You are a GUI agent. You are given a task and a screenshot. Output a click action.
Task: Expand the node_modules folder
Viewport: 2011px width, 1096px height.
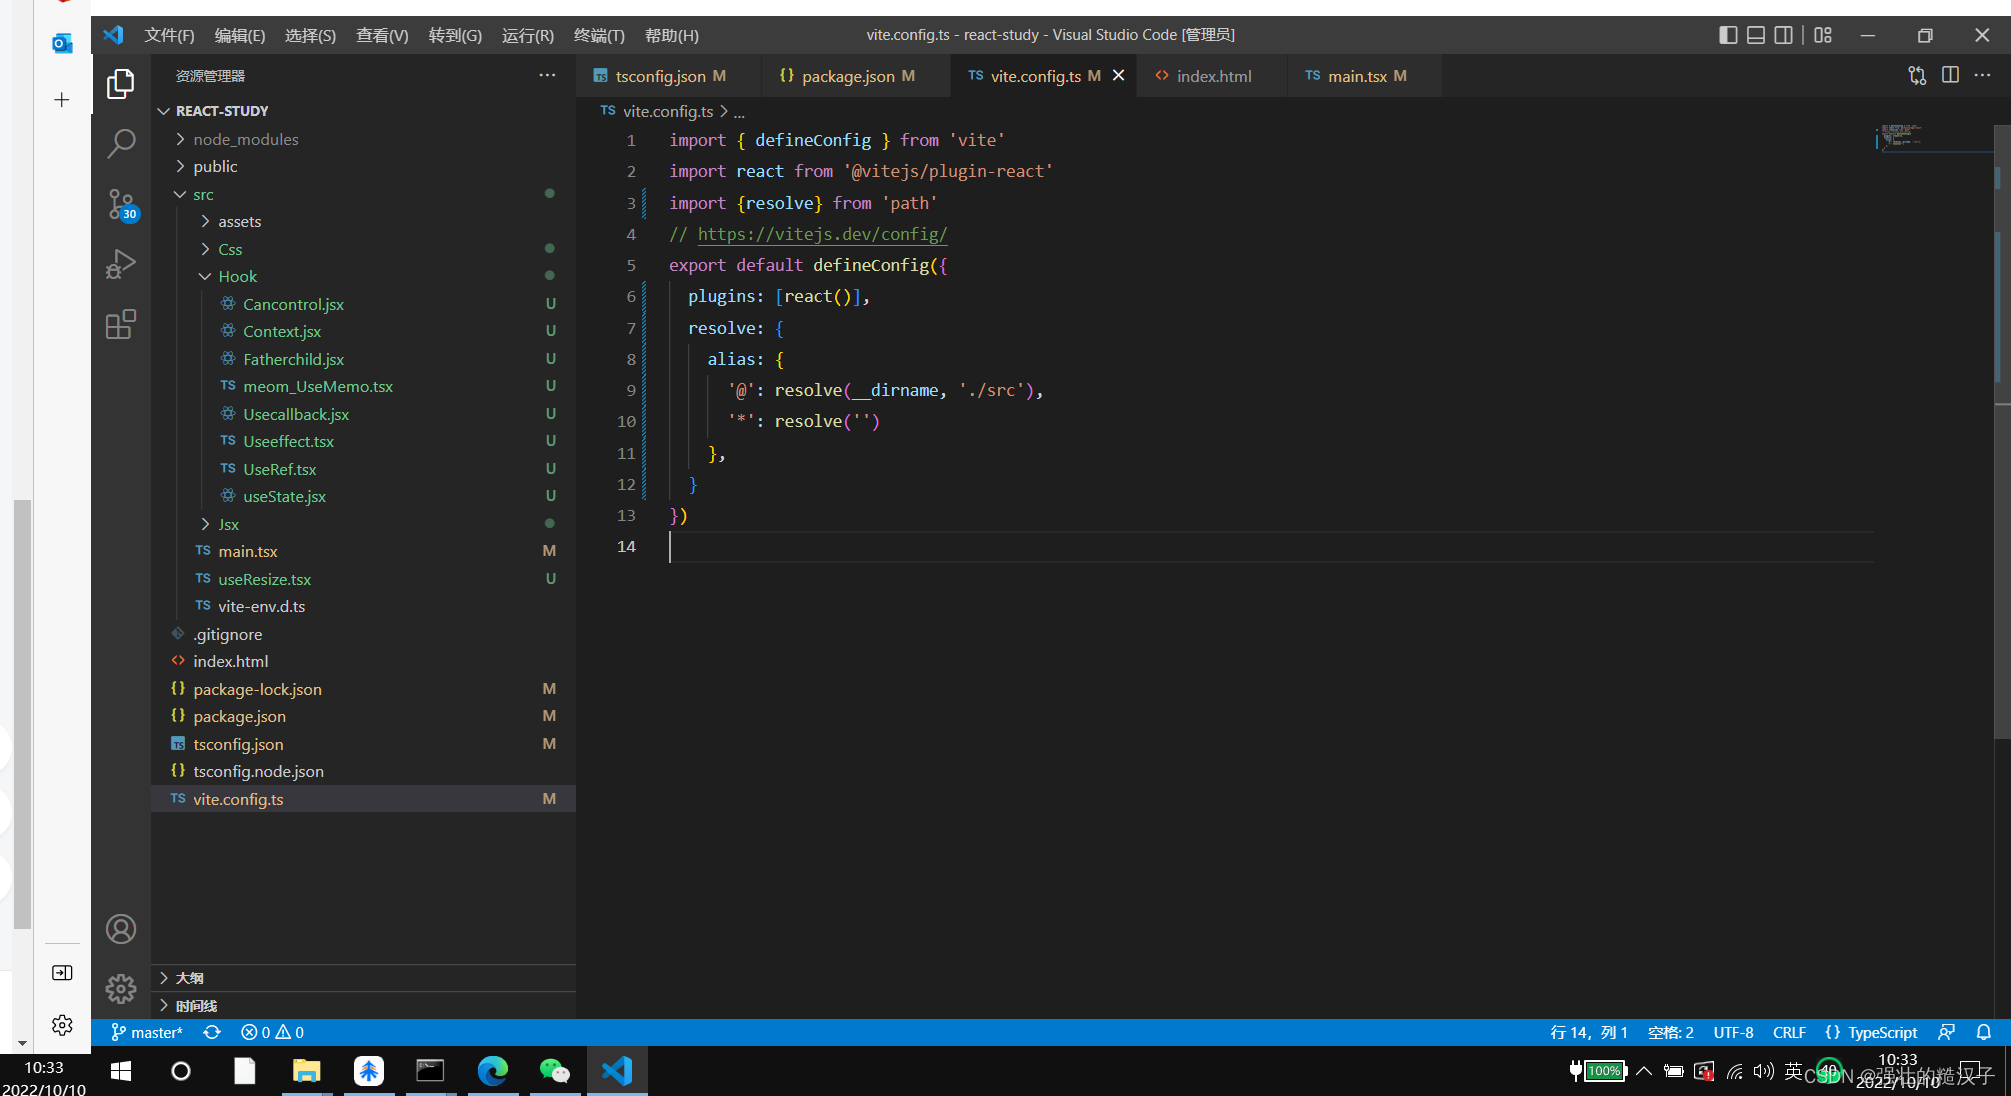coord(245,139)
